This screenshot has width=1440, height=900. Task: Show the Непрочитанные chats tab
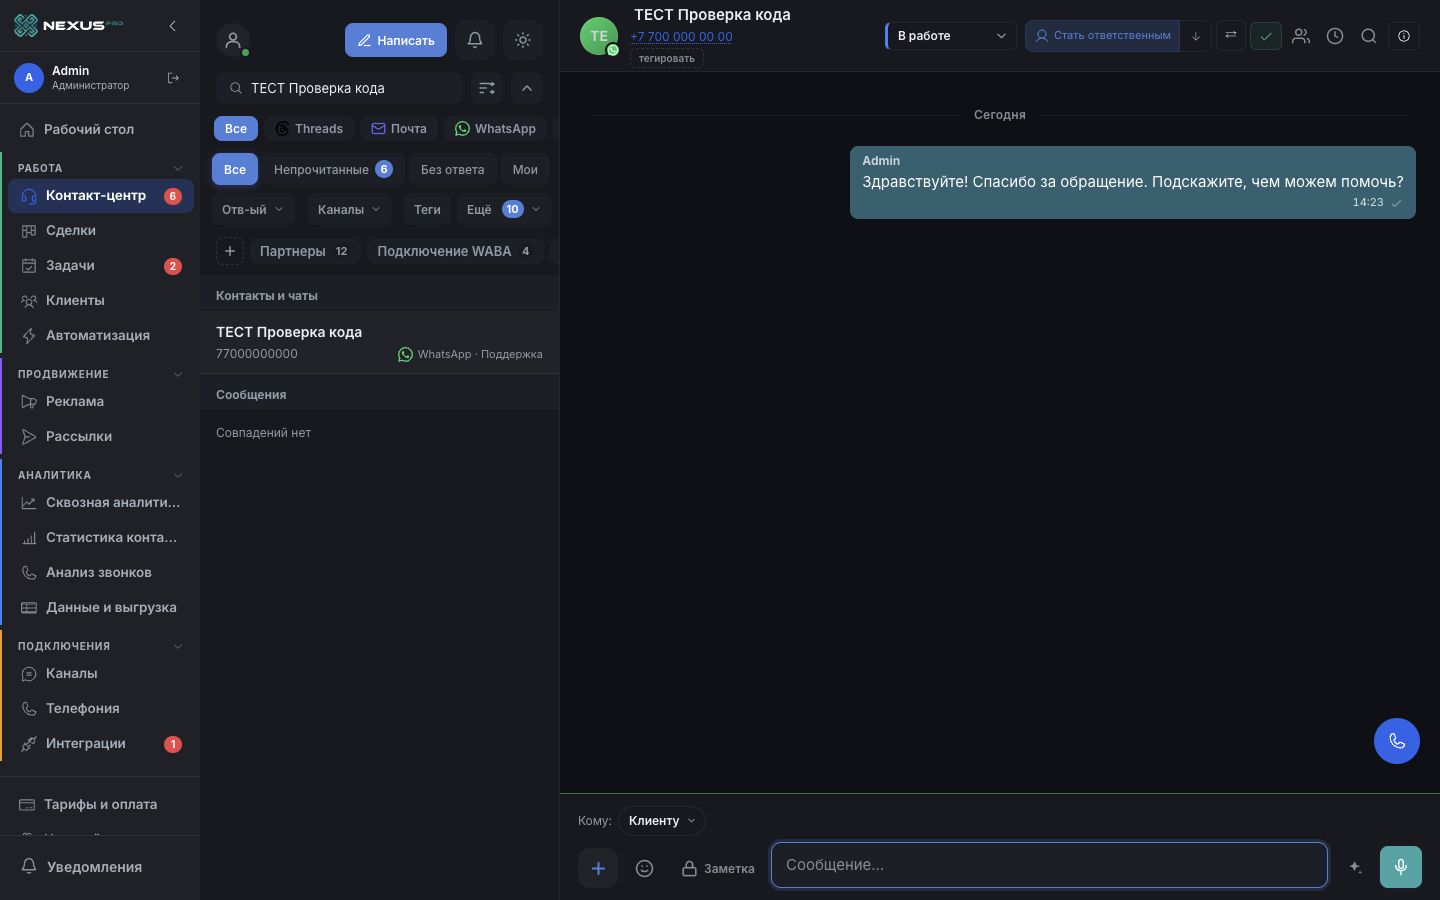click(x=332, y=169)
